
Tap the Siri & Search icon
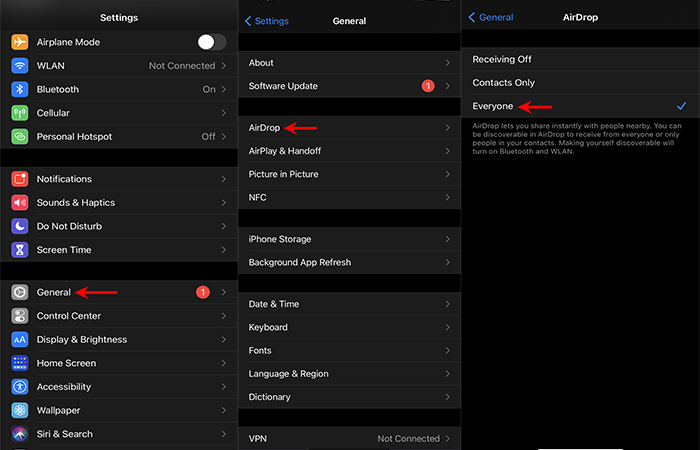coord(20,434)
